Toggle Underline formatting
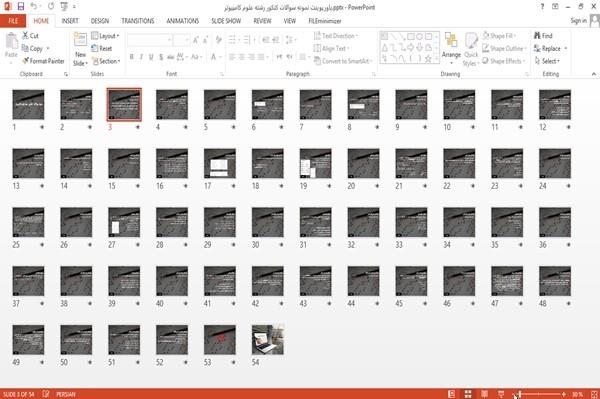This screenshot has width=600, height=399. tap(151, 57)
